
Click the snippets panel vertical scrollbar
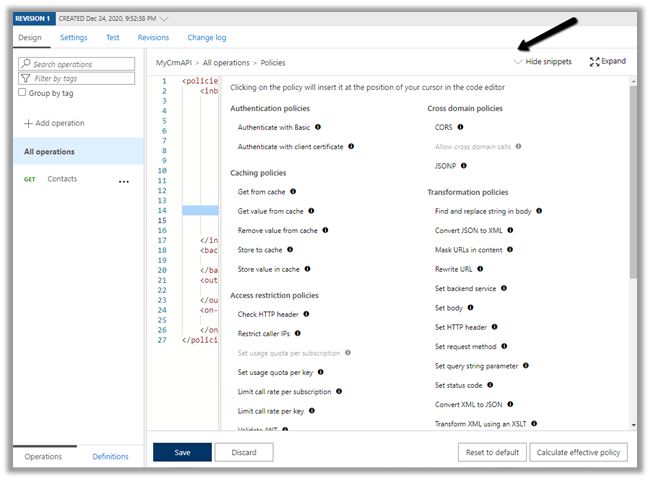point(633,180)
